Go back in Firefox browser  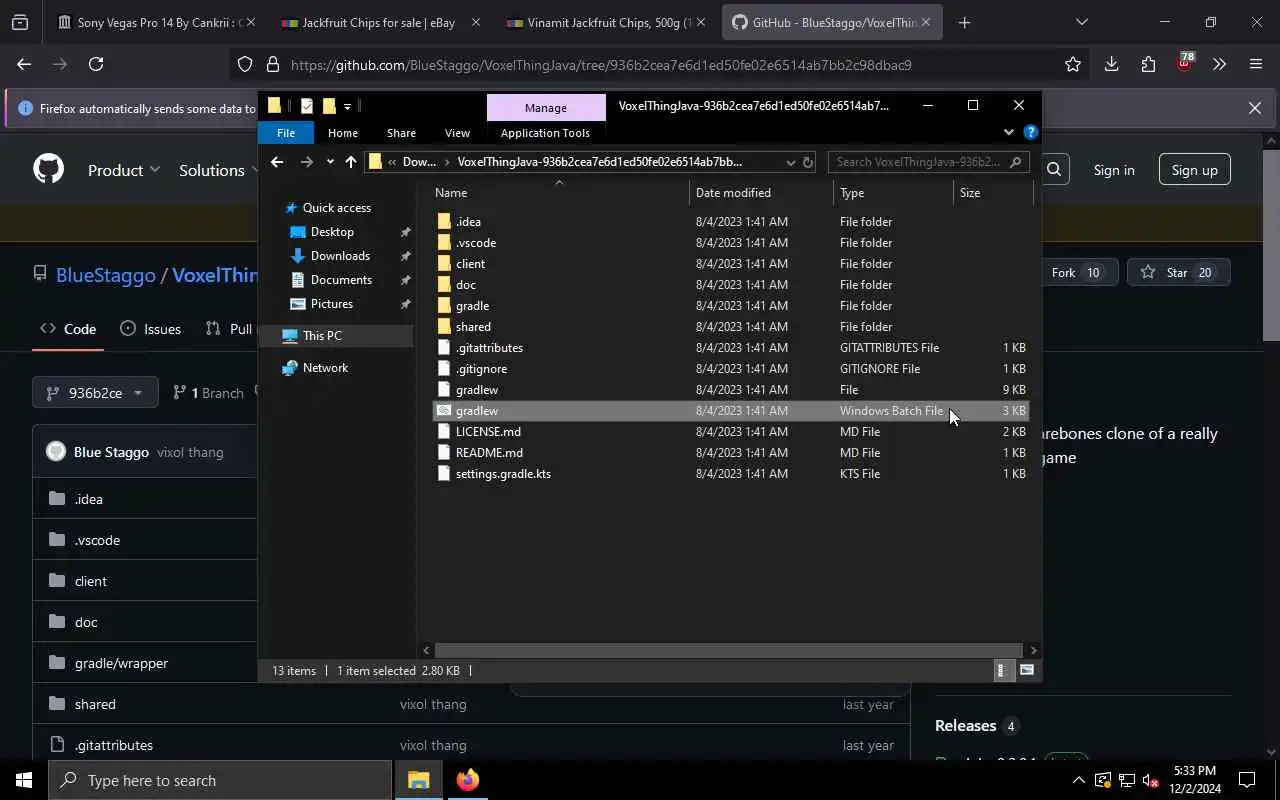[x=24, y=64]
